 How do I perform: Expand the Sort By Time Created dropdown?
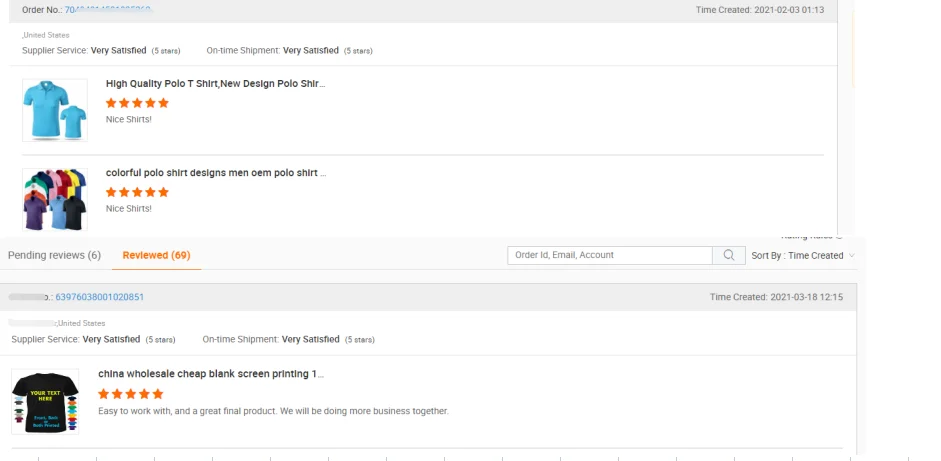coord(803,256)
